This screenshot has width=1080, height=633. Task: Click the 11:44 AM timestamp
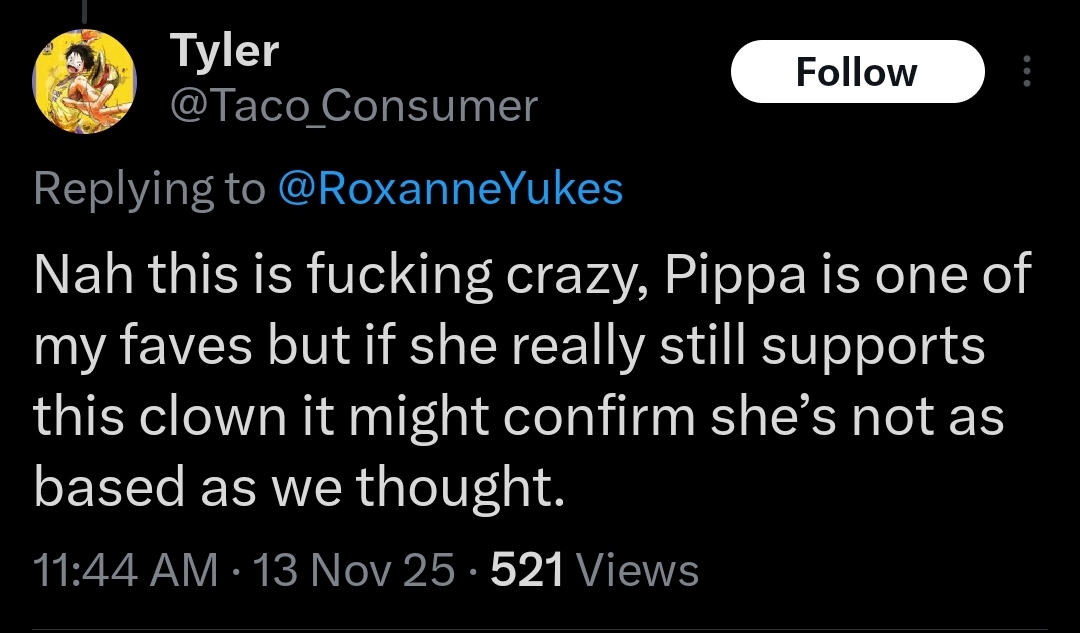125,570
